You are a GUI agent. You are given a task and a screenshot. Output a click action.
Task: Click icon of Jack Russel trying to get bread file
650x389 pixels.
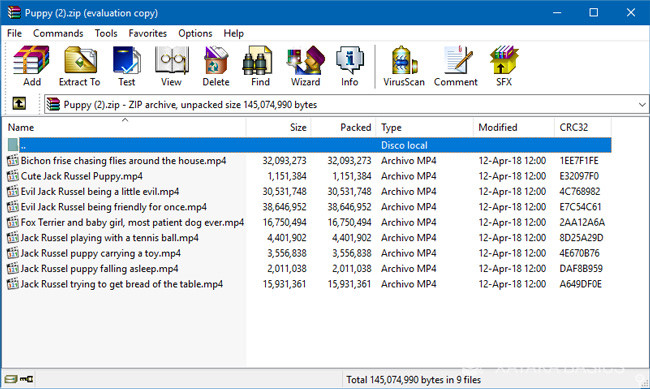(x=13, y=284)
